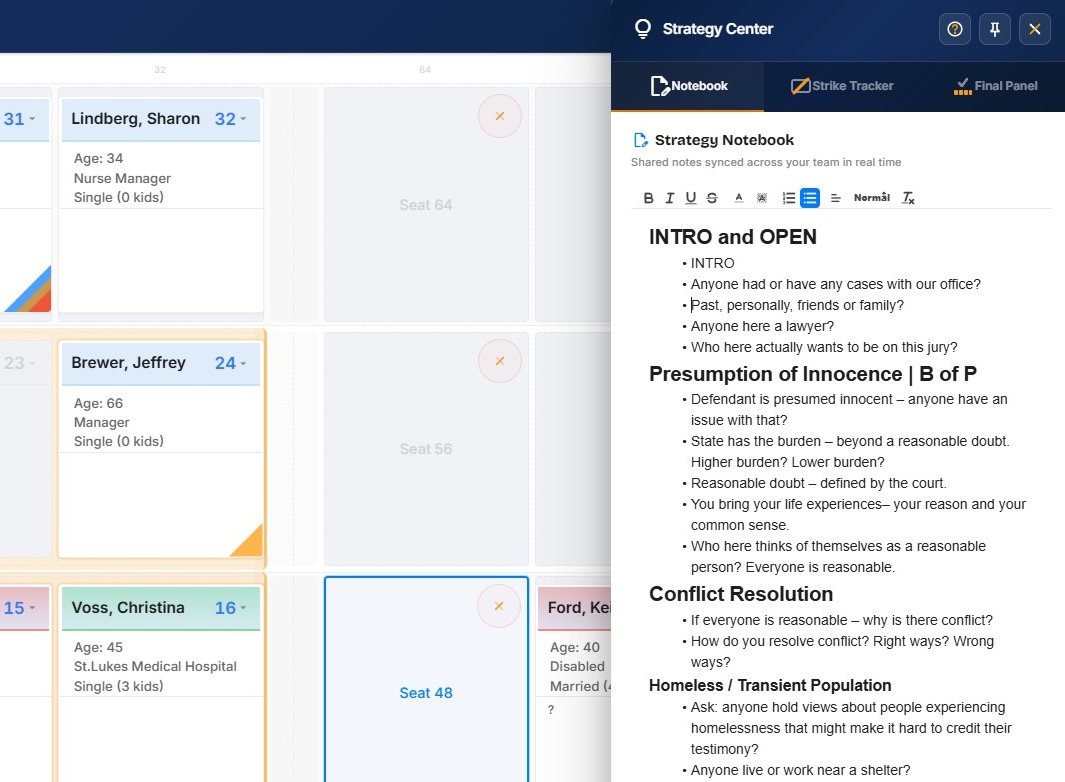The image size is (1065, 782).
Task: Toggle bold formatting in notebook toolbar
Action: coord(648,198)
